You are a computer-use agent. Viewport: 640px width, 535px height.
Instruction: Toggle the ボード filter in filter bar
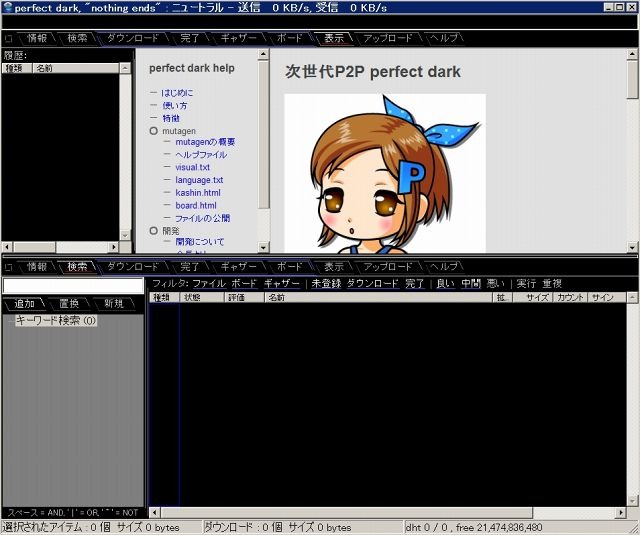pos(244,284)
